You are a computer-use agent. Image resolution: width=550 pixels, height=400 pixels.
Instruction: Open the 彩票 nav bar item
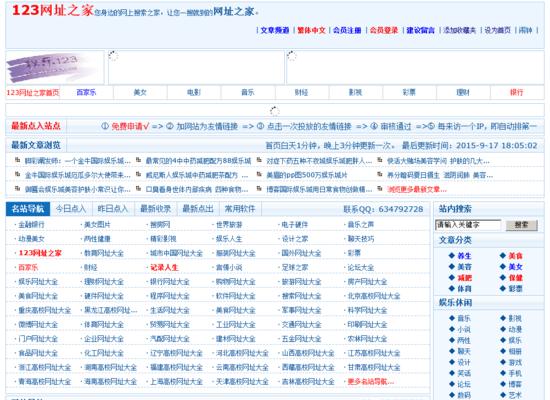point(409,92)
